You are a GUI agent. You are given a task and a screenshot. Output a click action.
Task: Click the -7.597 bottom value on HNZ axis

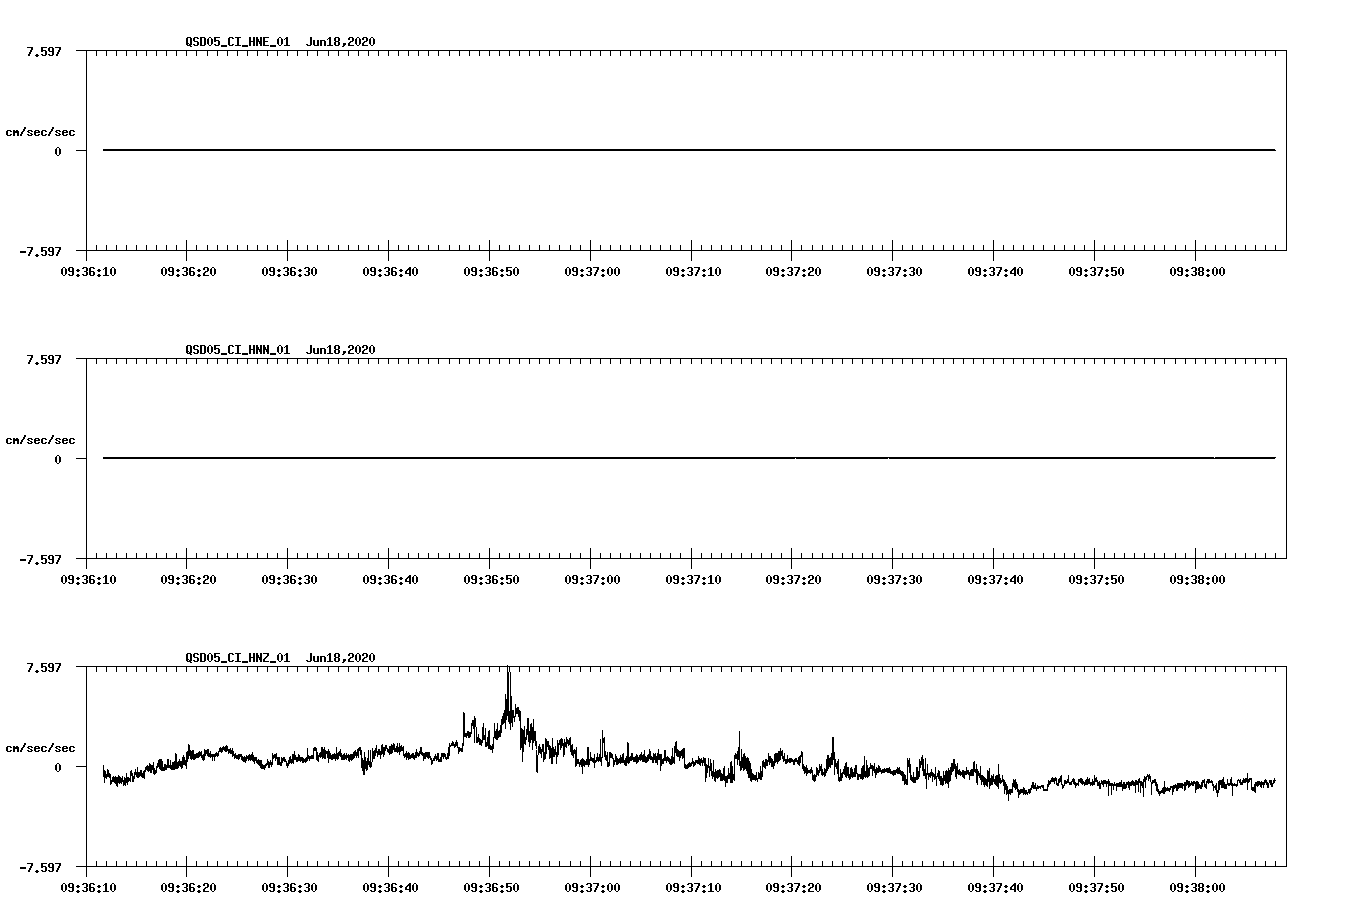click(x=40, y=867)
